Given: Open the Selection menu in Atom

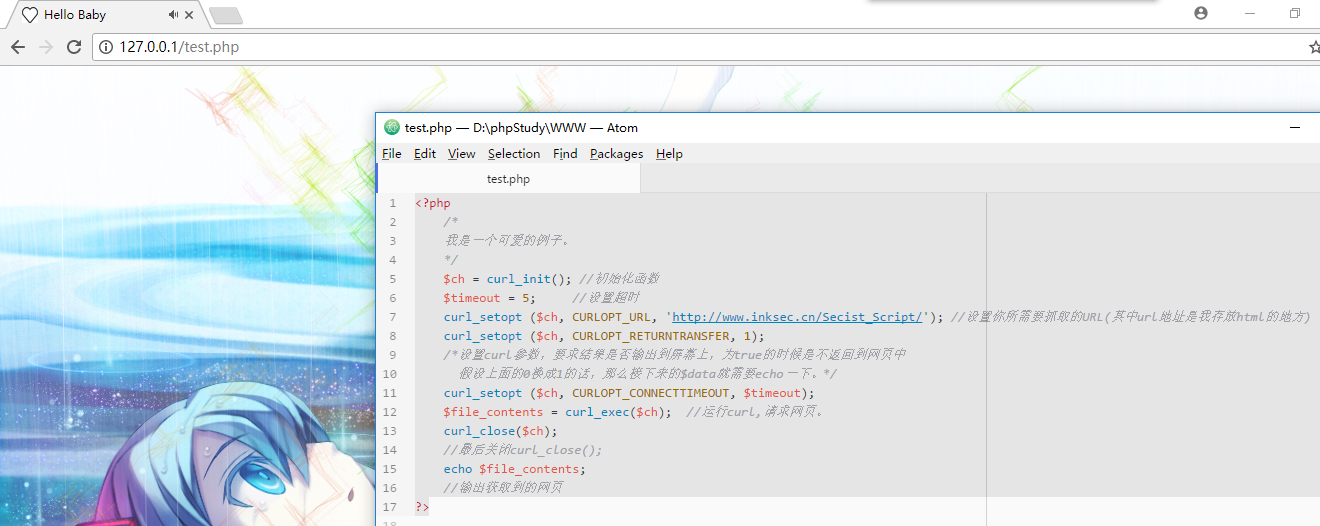Looking at the screenshot, I should (514, 154).
